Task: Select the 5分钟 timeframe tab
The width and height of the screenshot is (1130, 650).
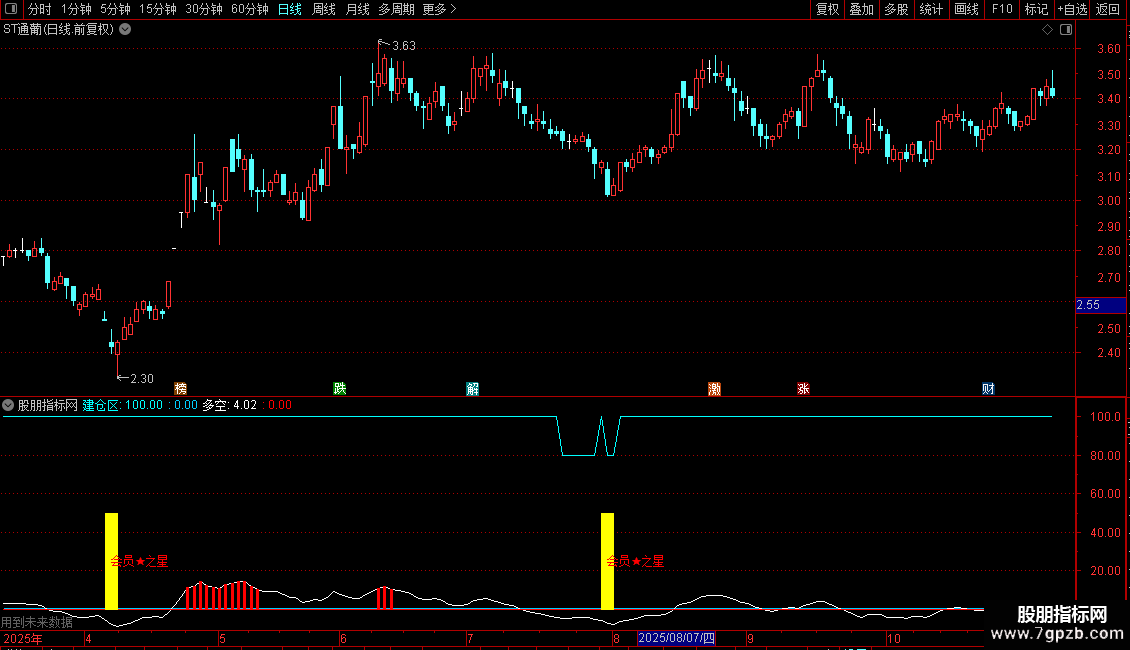Action: coord(115,9)
